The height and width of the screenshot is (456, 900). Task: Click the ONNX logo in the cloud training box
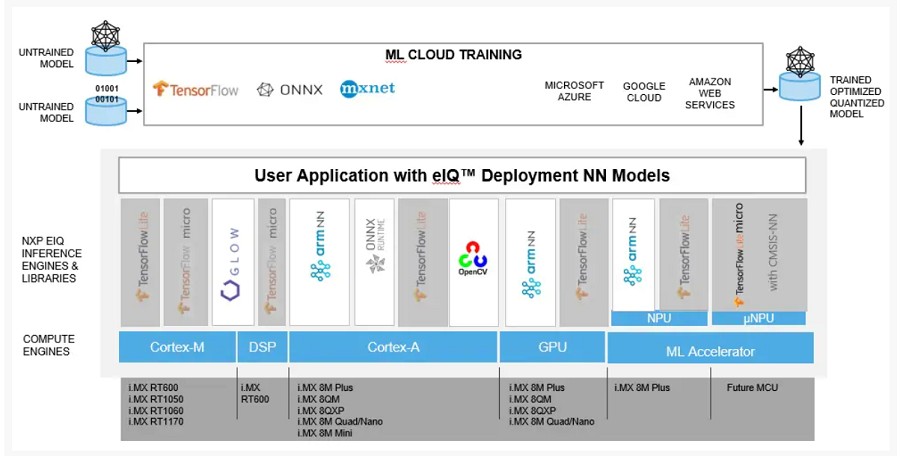[289, 90]
